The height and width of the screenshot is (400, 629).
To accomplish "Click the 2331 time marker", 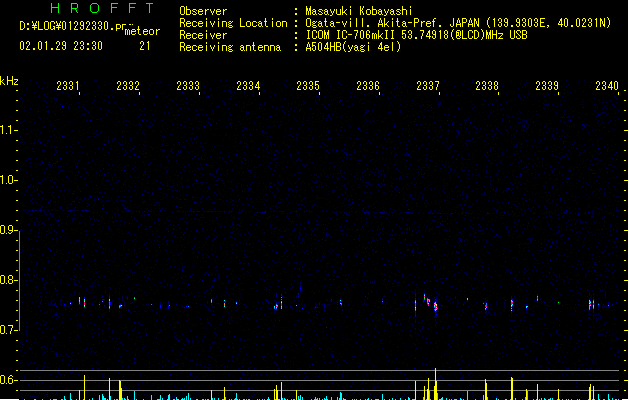I will [68, 86].
